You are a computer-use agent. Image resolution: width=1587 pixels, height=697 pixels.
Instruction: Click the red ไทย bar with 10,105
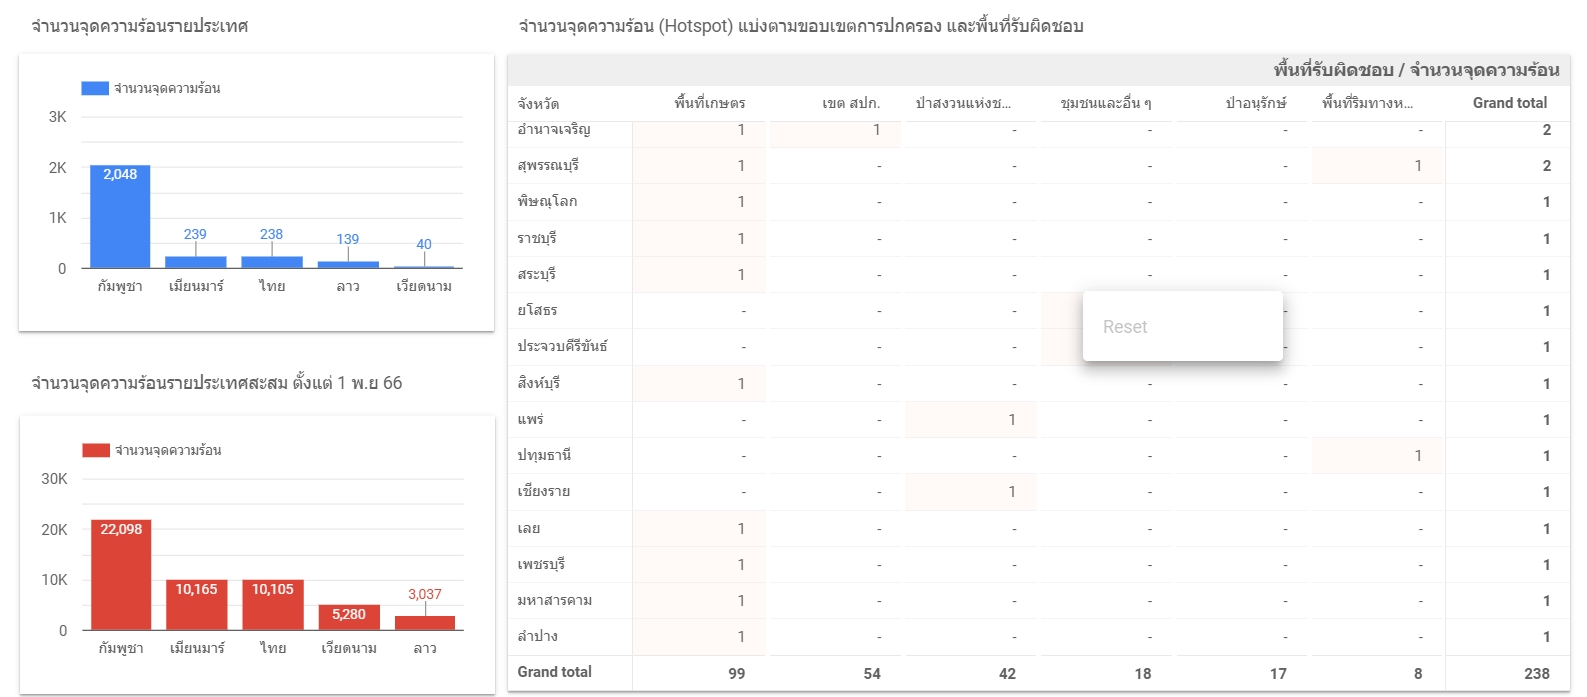(273, 605)
